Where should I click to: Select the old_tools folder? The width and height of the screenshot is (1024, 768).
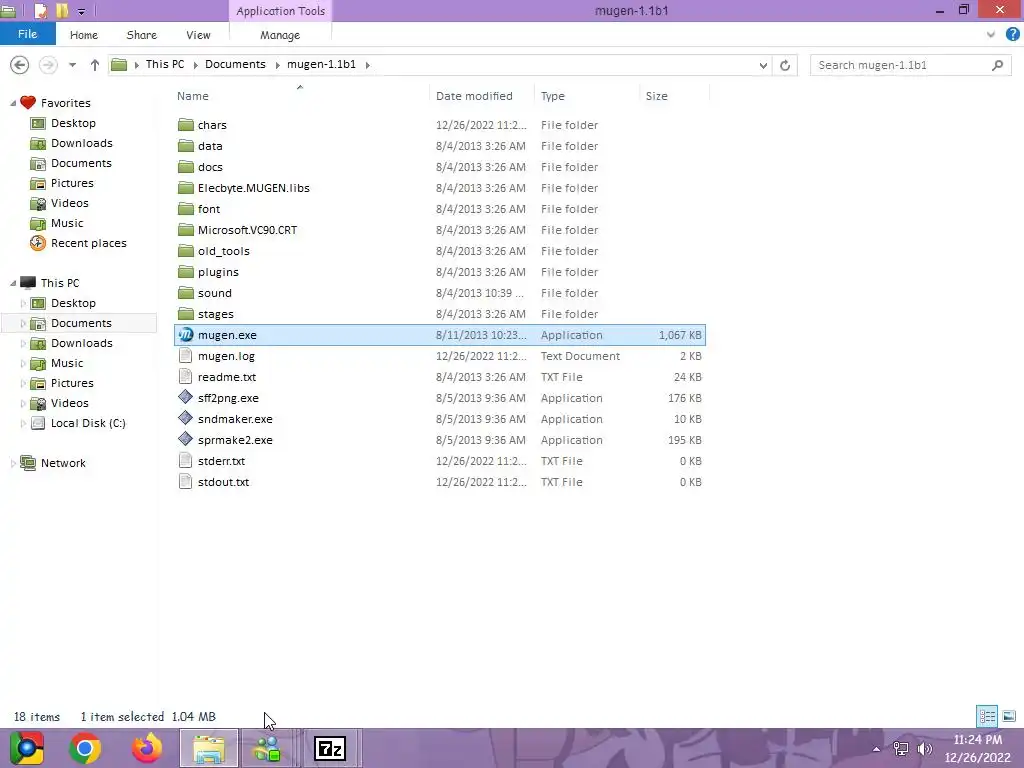(223, 251)
